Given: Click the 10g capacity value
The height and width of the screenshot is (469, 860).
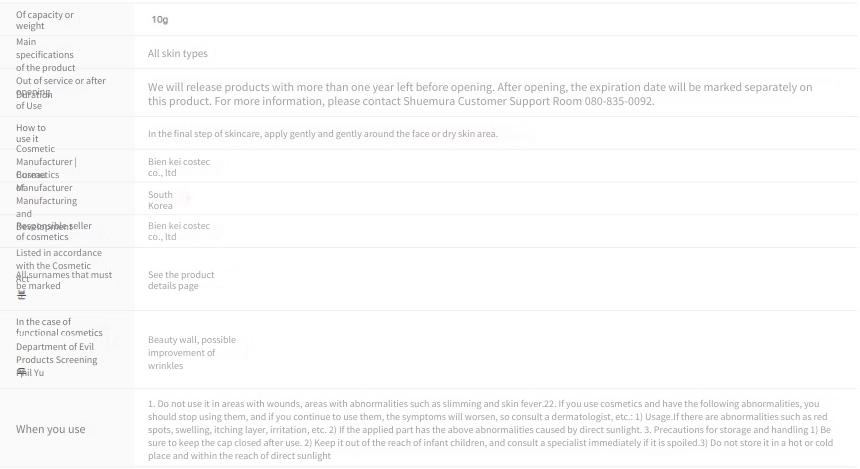Looking at the screenshot, I should coord(160,20).
